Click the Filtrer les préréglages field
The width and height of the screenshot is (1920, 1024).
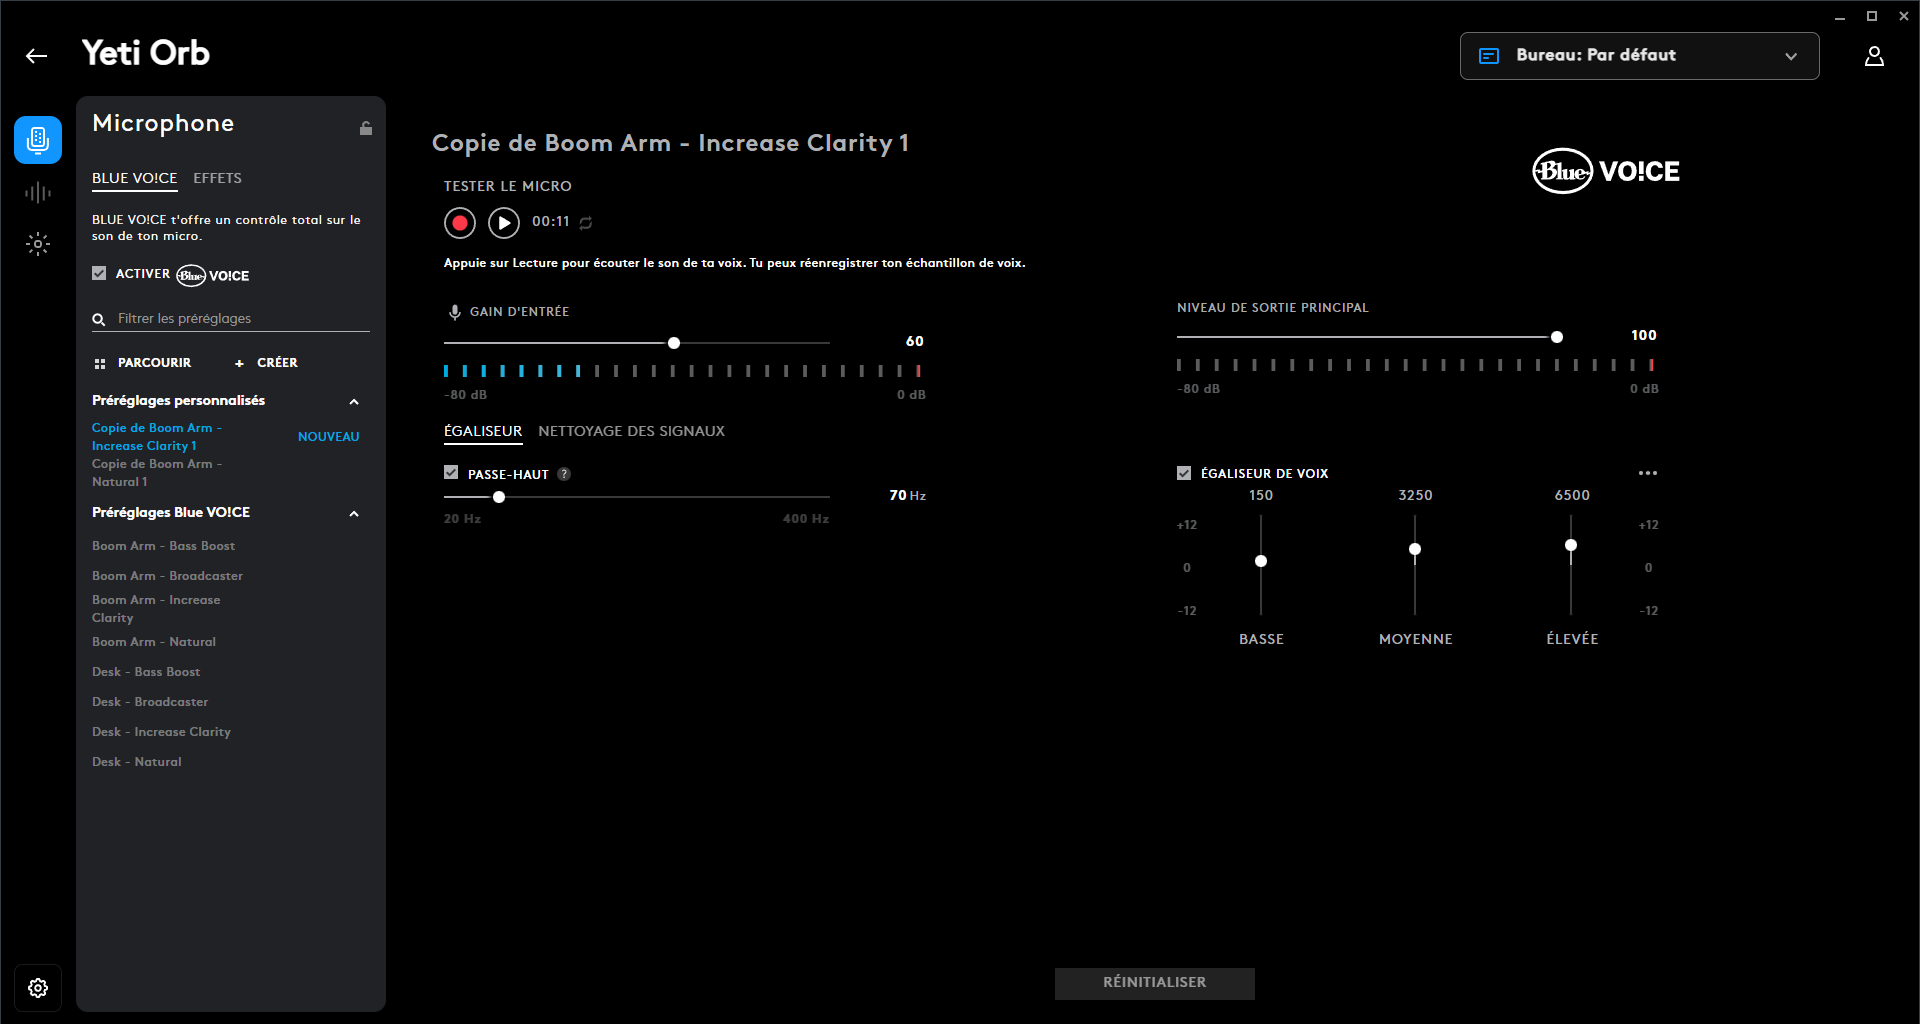(x=231, y=319)
